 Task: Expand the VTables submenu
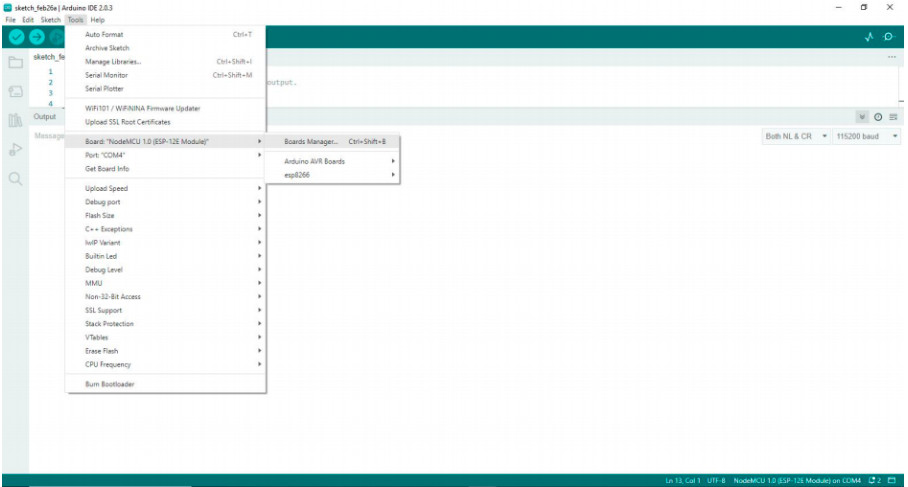tap(166, 338)
